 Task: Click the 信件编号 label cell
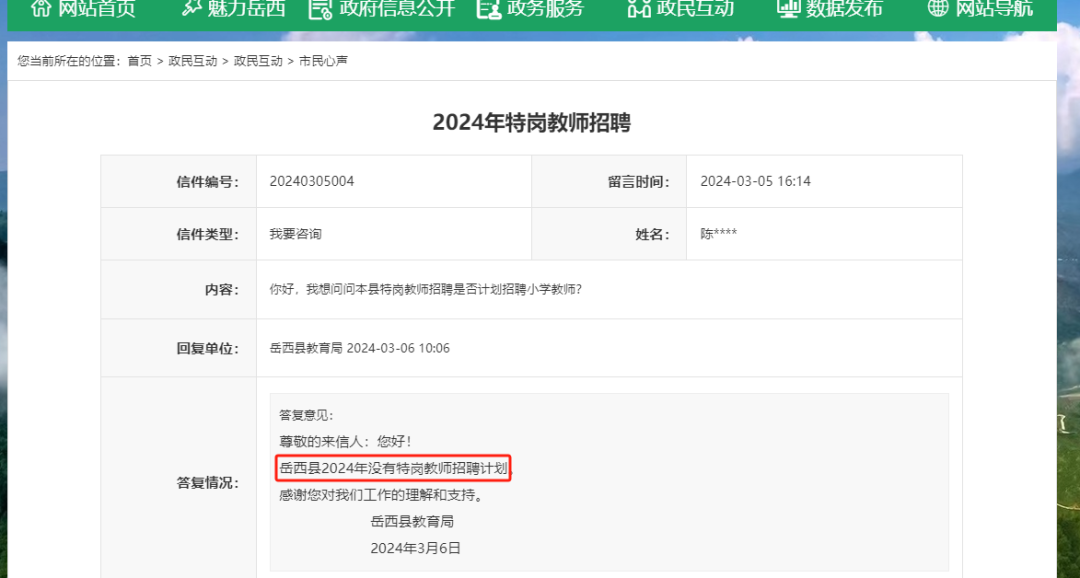point(179,182)
